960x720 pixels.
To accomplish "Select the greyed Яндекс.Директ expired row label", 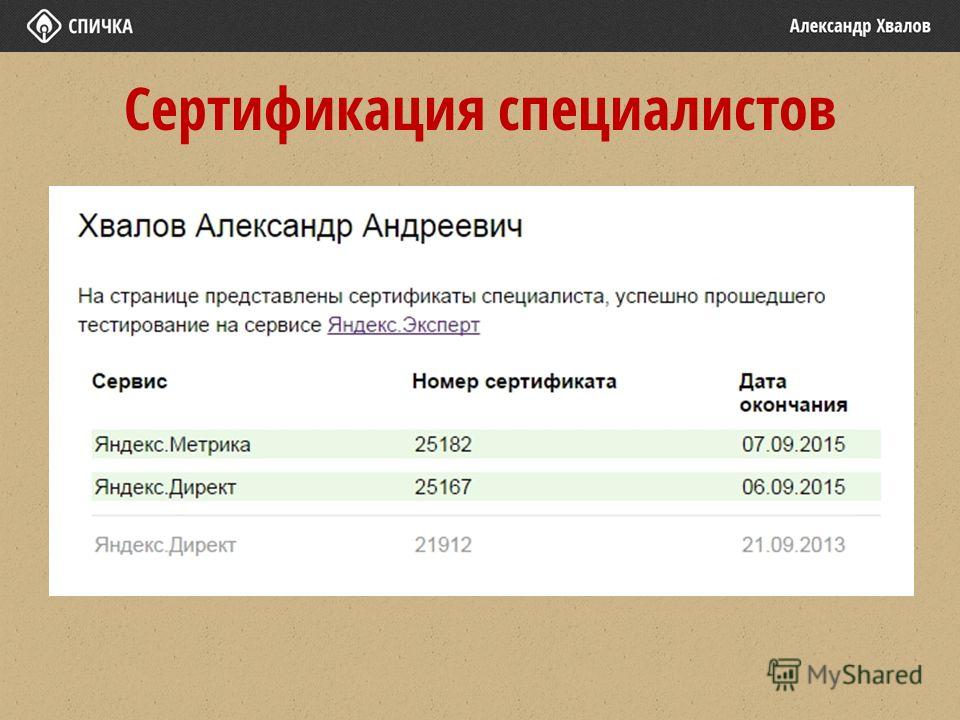I will pyautogui.click(x=165, y=545).
